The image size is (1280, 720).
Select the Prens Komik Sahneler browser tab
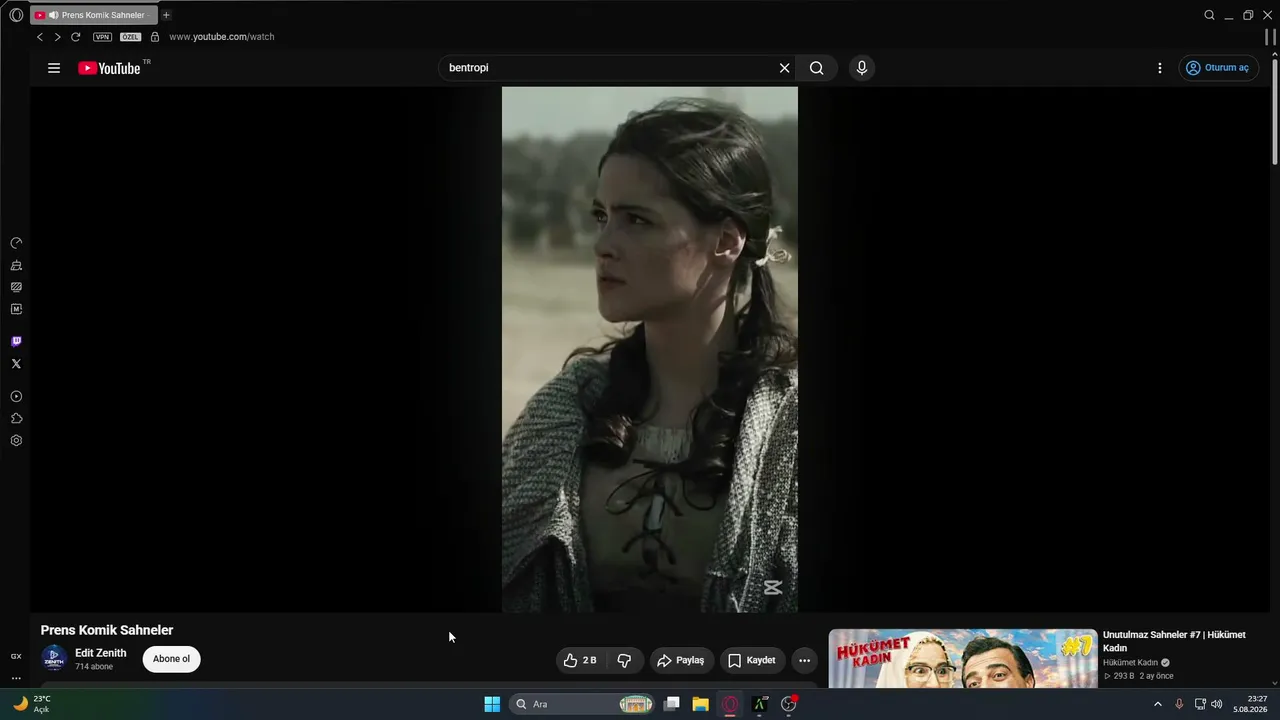point(95,15)
